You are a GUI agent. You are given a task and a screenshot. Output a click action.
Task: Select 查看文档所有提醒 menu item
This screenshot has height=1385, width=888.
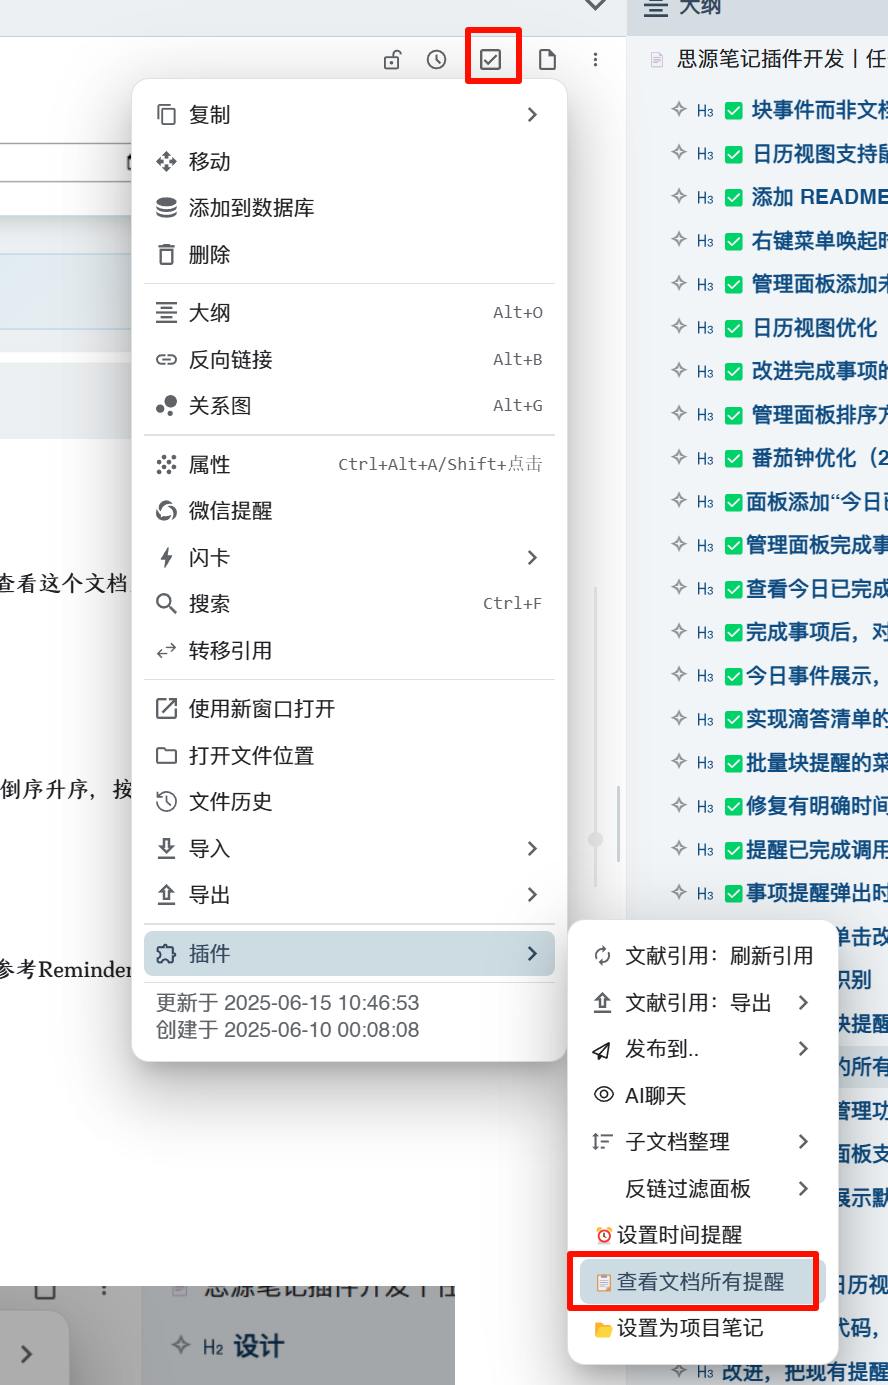[699, 1282]
